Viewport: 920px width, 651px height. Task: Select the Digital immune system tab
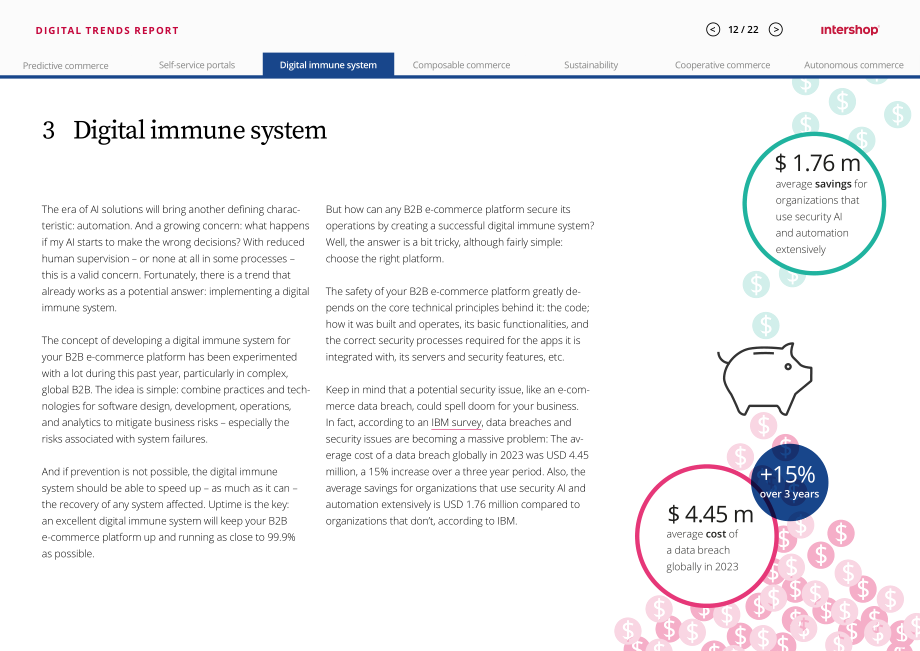[x=329, y=65]
